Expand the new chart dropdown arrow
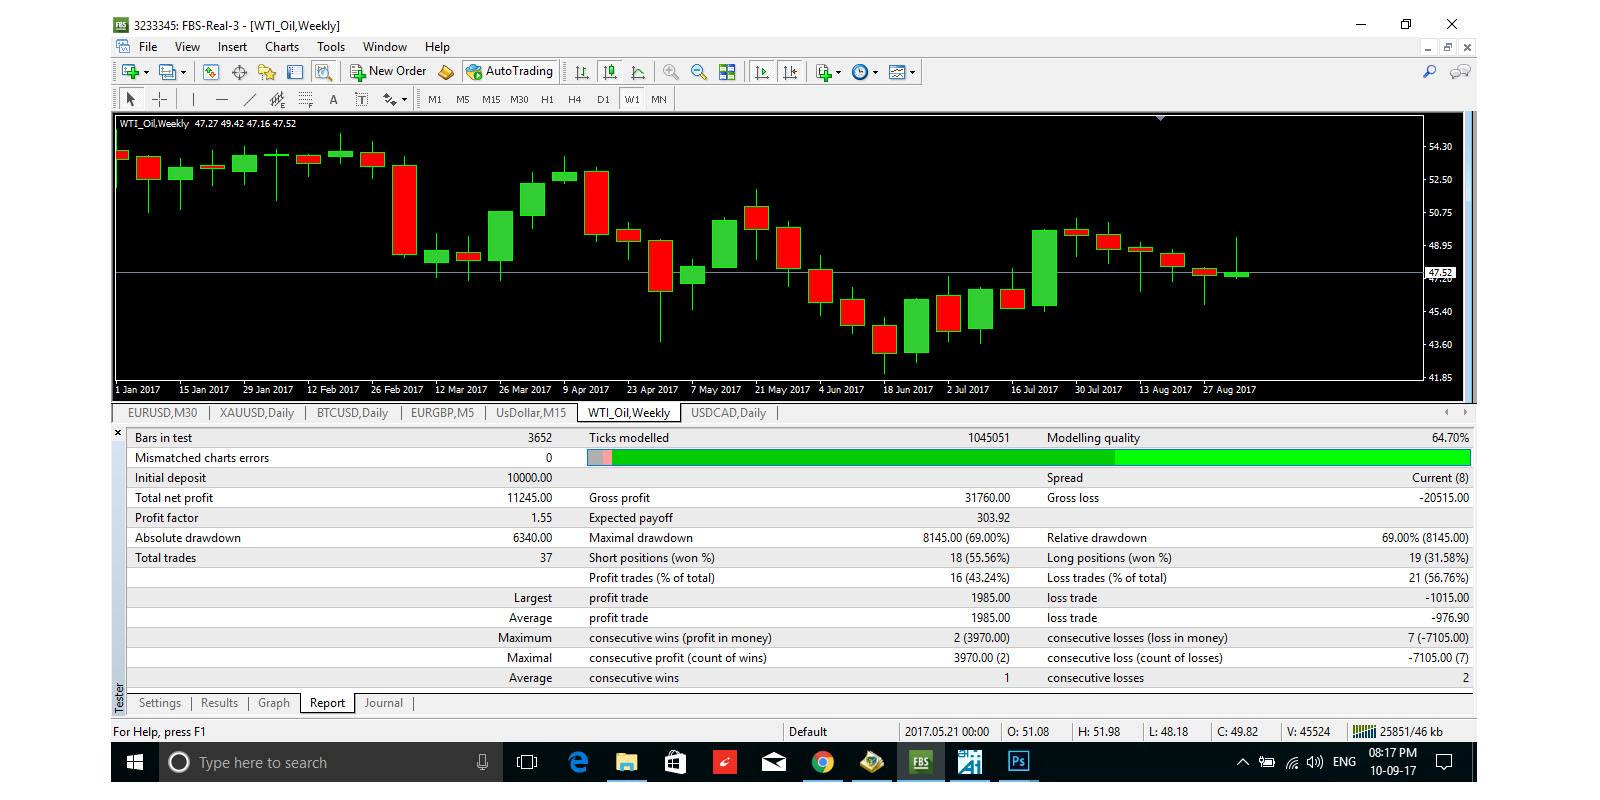Screen dimensions: 1600x800 pos(146,72)
